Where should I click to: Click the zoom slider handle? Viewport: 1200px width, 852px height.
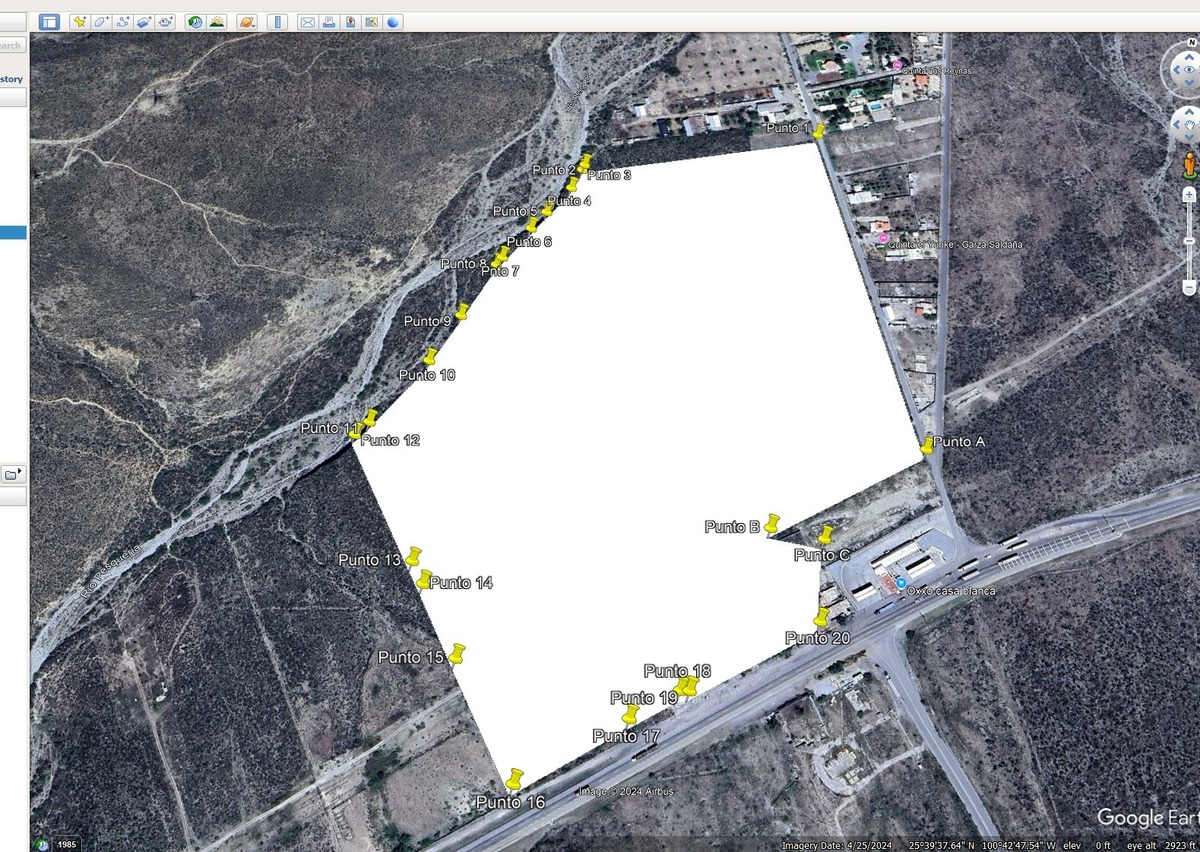pos(1189,241)
